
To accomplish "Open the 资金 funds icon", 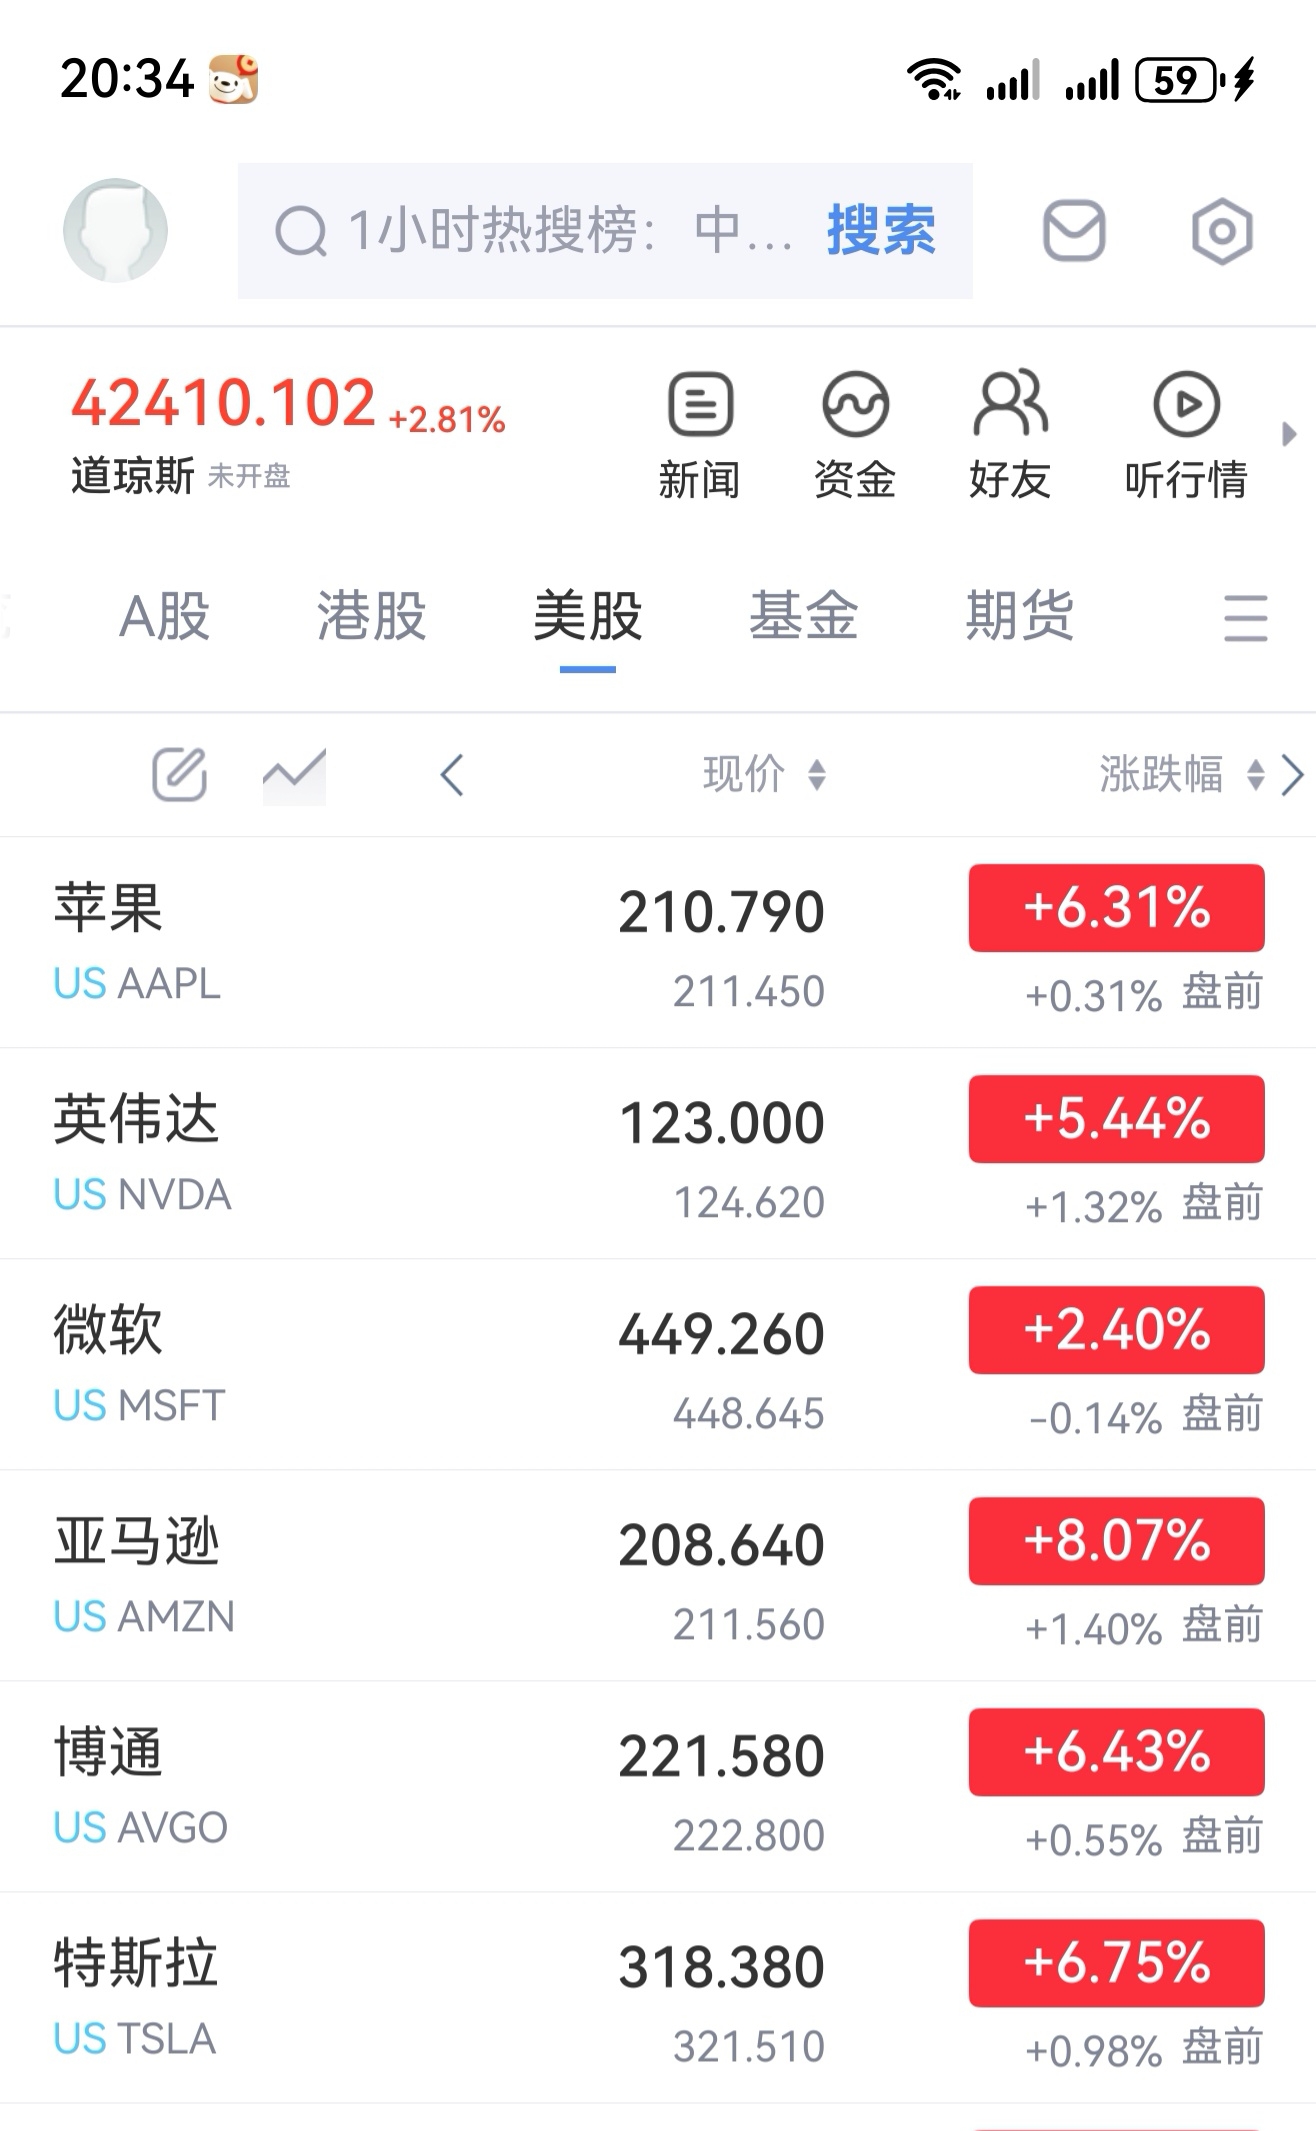I will [855, 436].
